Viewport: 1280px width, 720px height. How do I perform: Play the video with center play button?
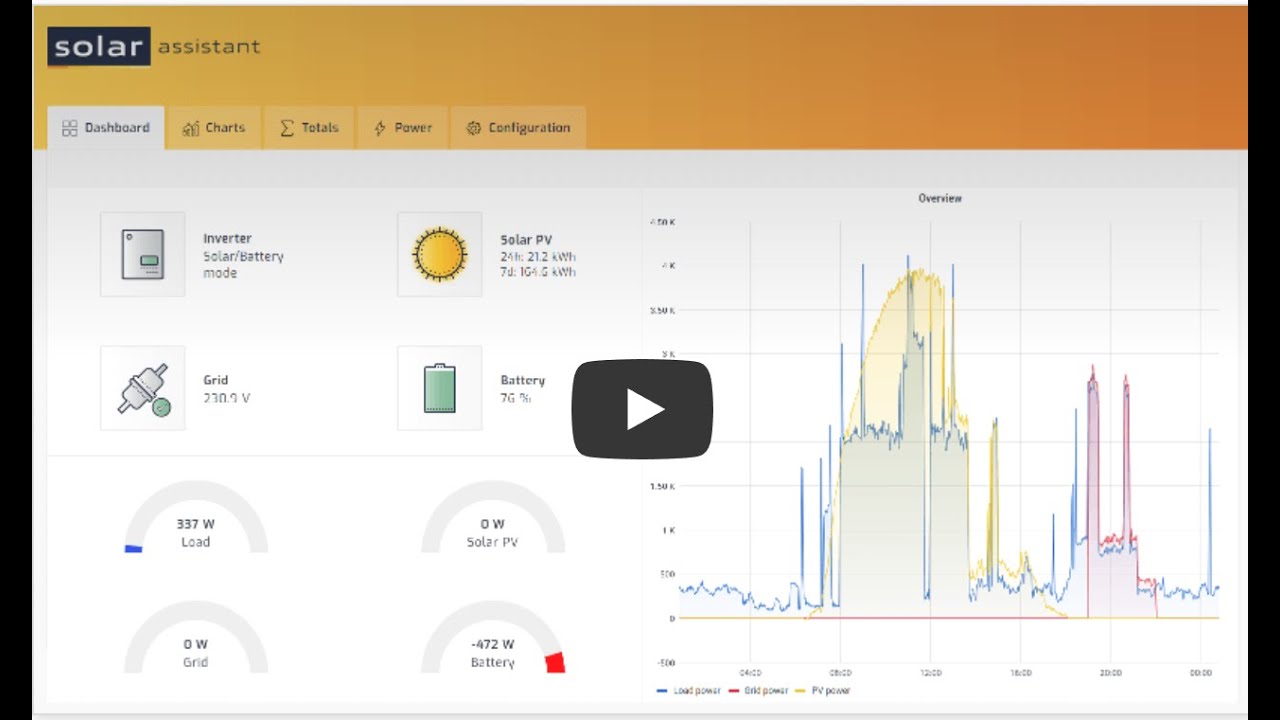click(642, 409)
